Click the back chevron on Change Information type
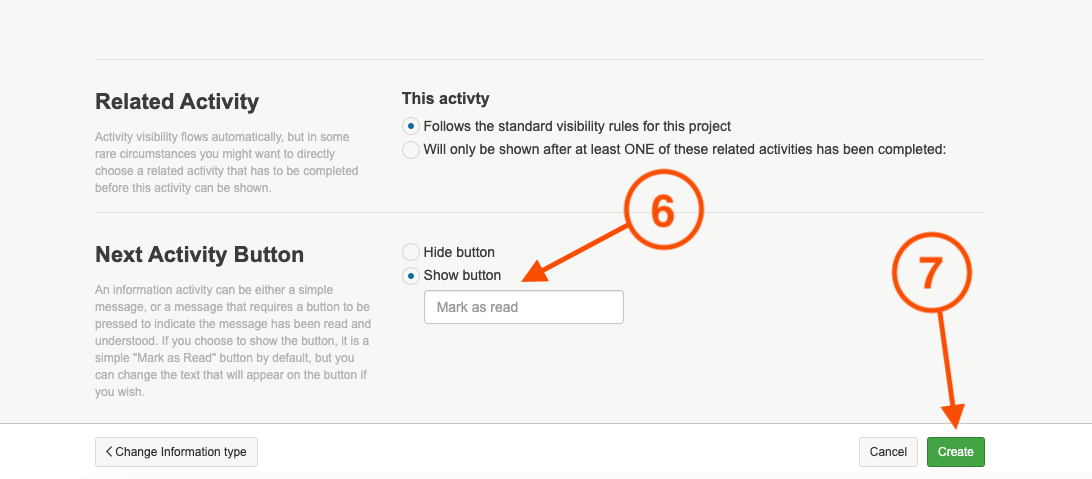 coord(109,452)
